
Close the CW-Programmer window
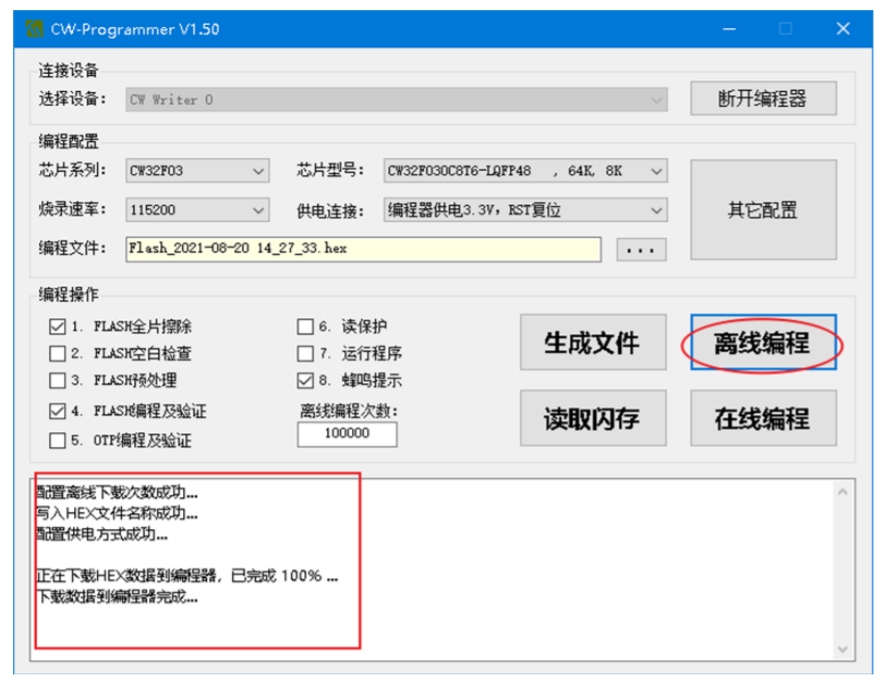[x=843, y=28]
